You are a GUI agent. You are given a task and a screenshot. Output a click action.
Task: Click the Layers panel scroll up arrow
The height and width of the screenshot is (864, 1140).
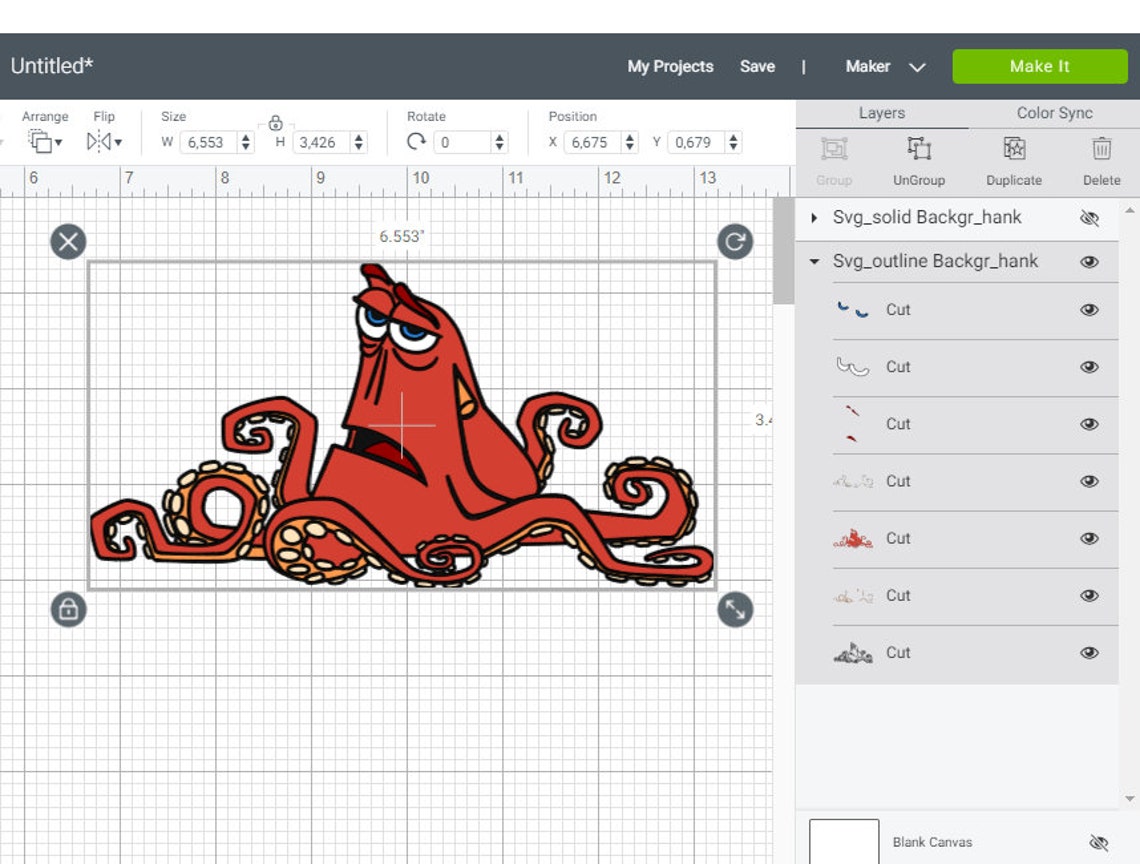[1129, 211]
